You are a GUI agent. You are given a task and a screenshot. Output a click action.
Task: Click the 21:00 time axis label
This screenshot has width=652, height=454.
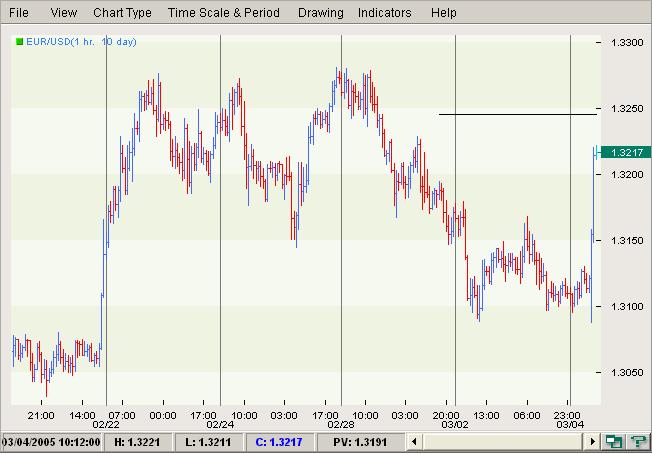coord(41,415)
